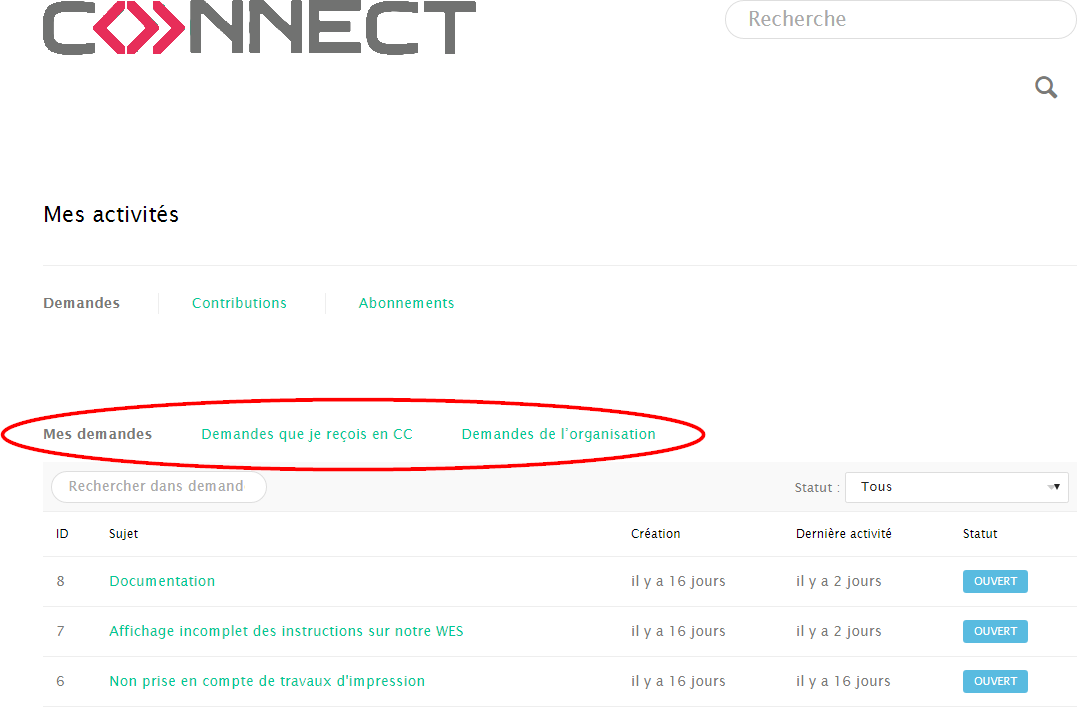This screenshot has width=1077, height=707.
Task: Switch to the Contributions tab
Action: click(239, 303)
